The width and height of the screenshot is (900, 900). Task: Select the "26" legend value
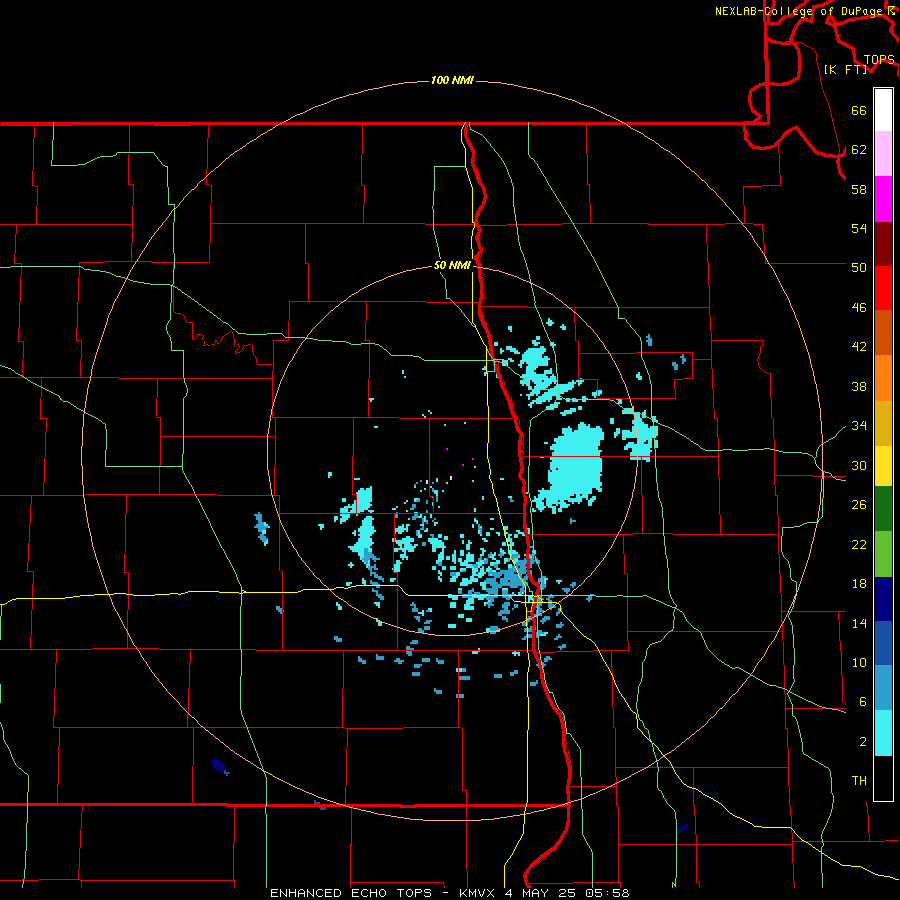[x=859, y=505]
